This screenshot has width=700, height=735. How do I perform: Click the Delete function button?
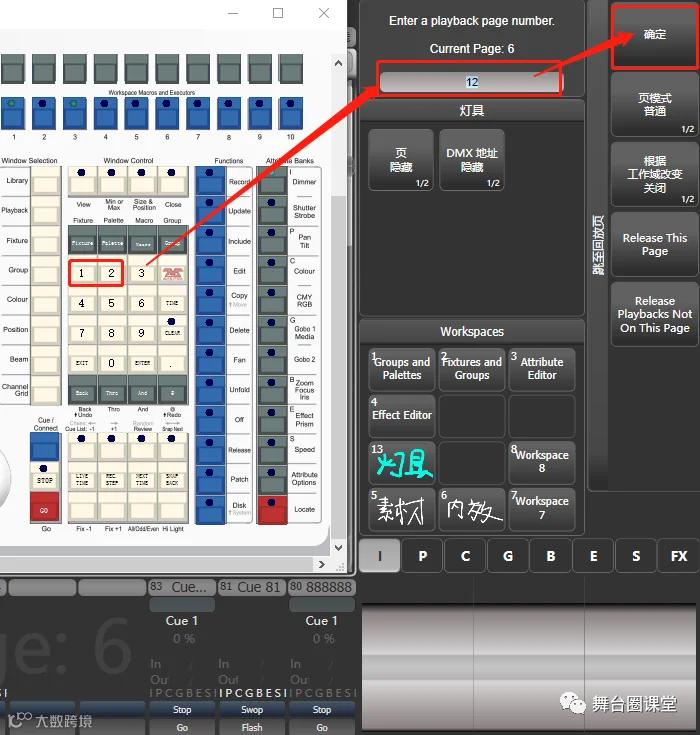210,330
